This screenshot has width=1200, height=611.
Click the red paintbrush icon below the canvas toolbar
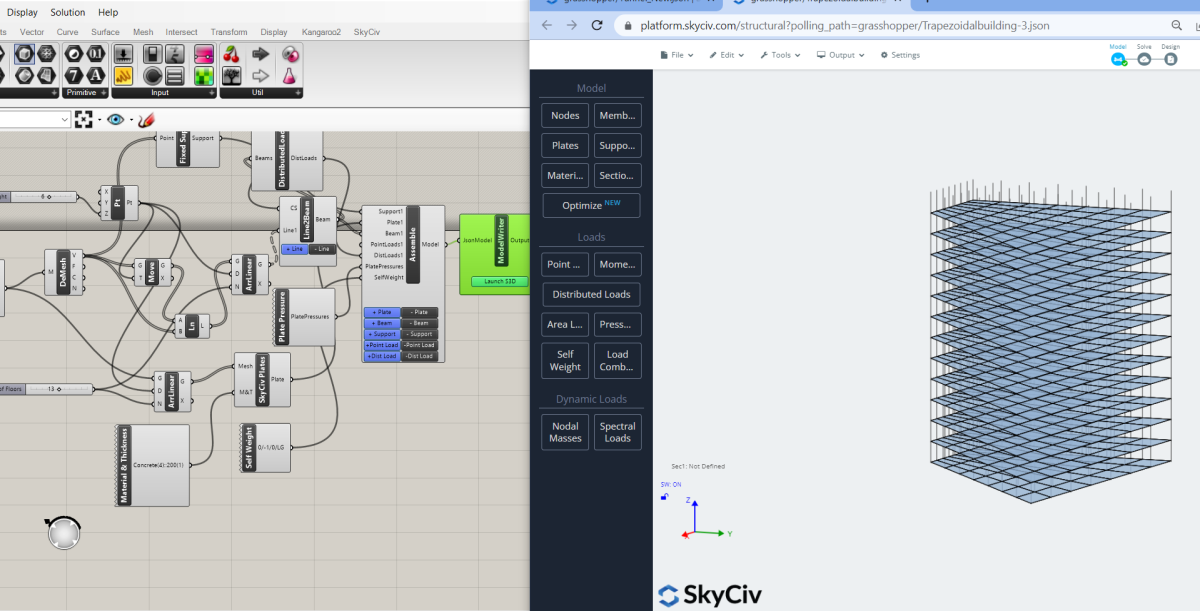pyautogui.click(x=148, y=119)
